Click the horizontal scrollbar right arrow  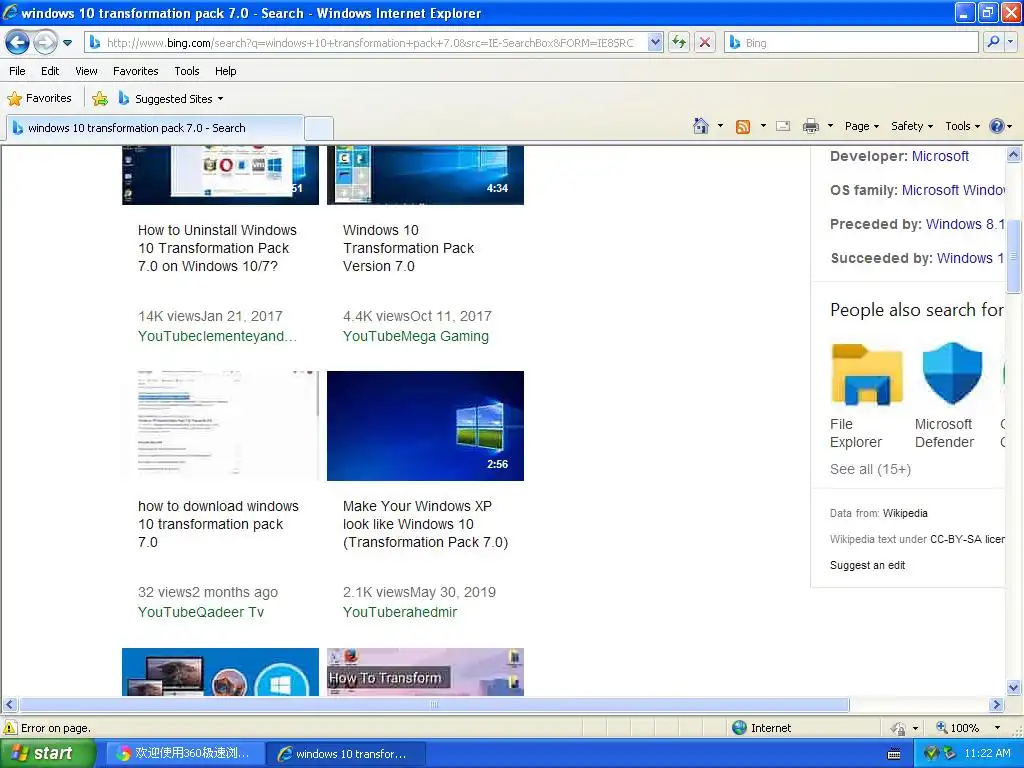point(996,705)
